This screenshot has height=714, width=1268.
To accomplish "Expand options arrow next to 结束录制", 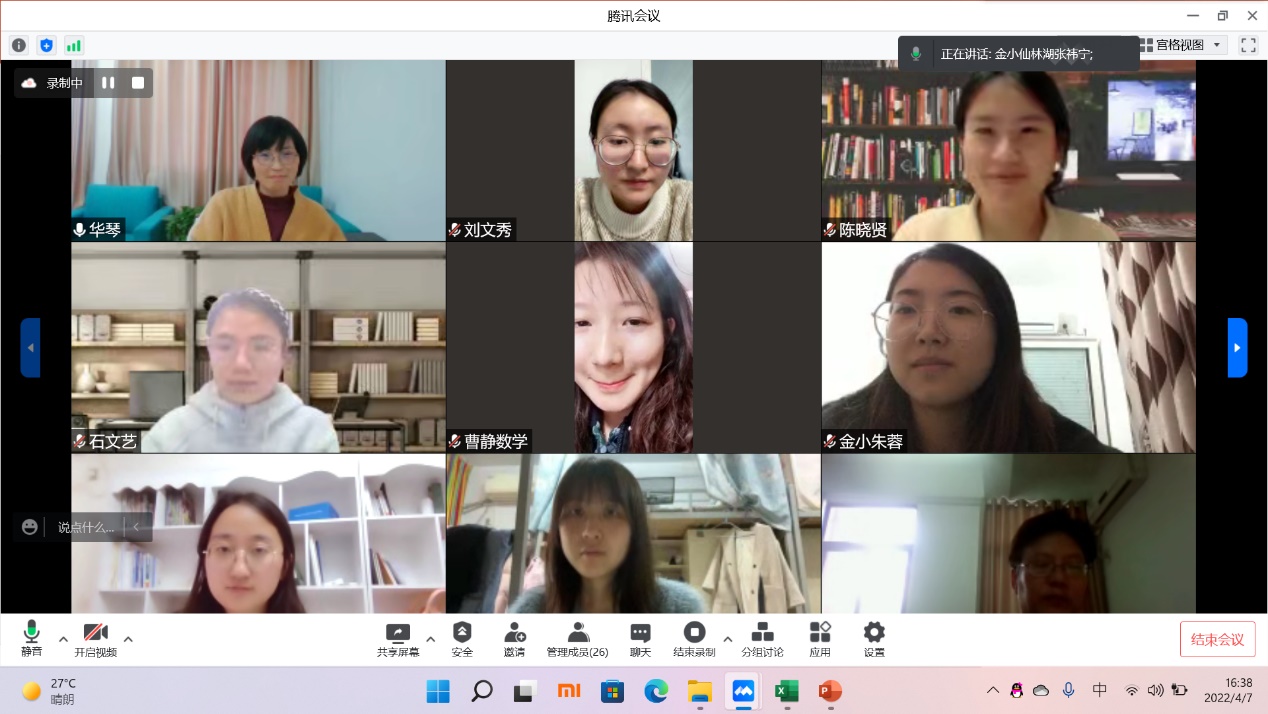I will tap(727, 639).
